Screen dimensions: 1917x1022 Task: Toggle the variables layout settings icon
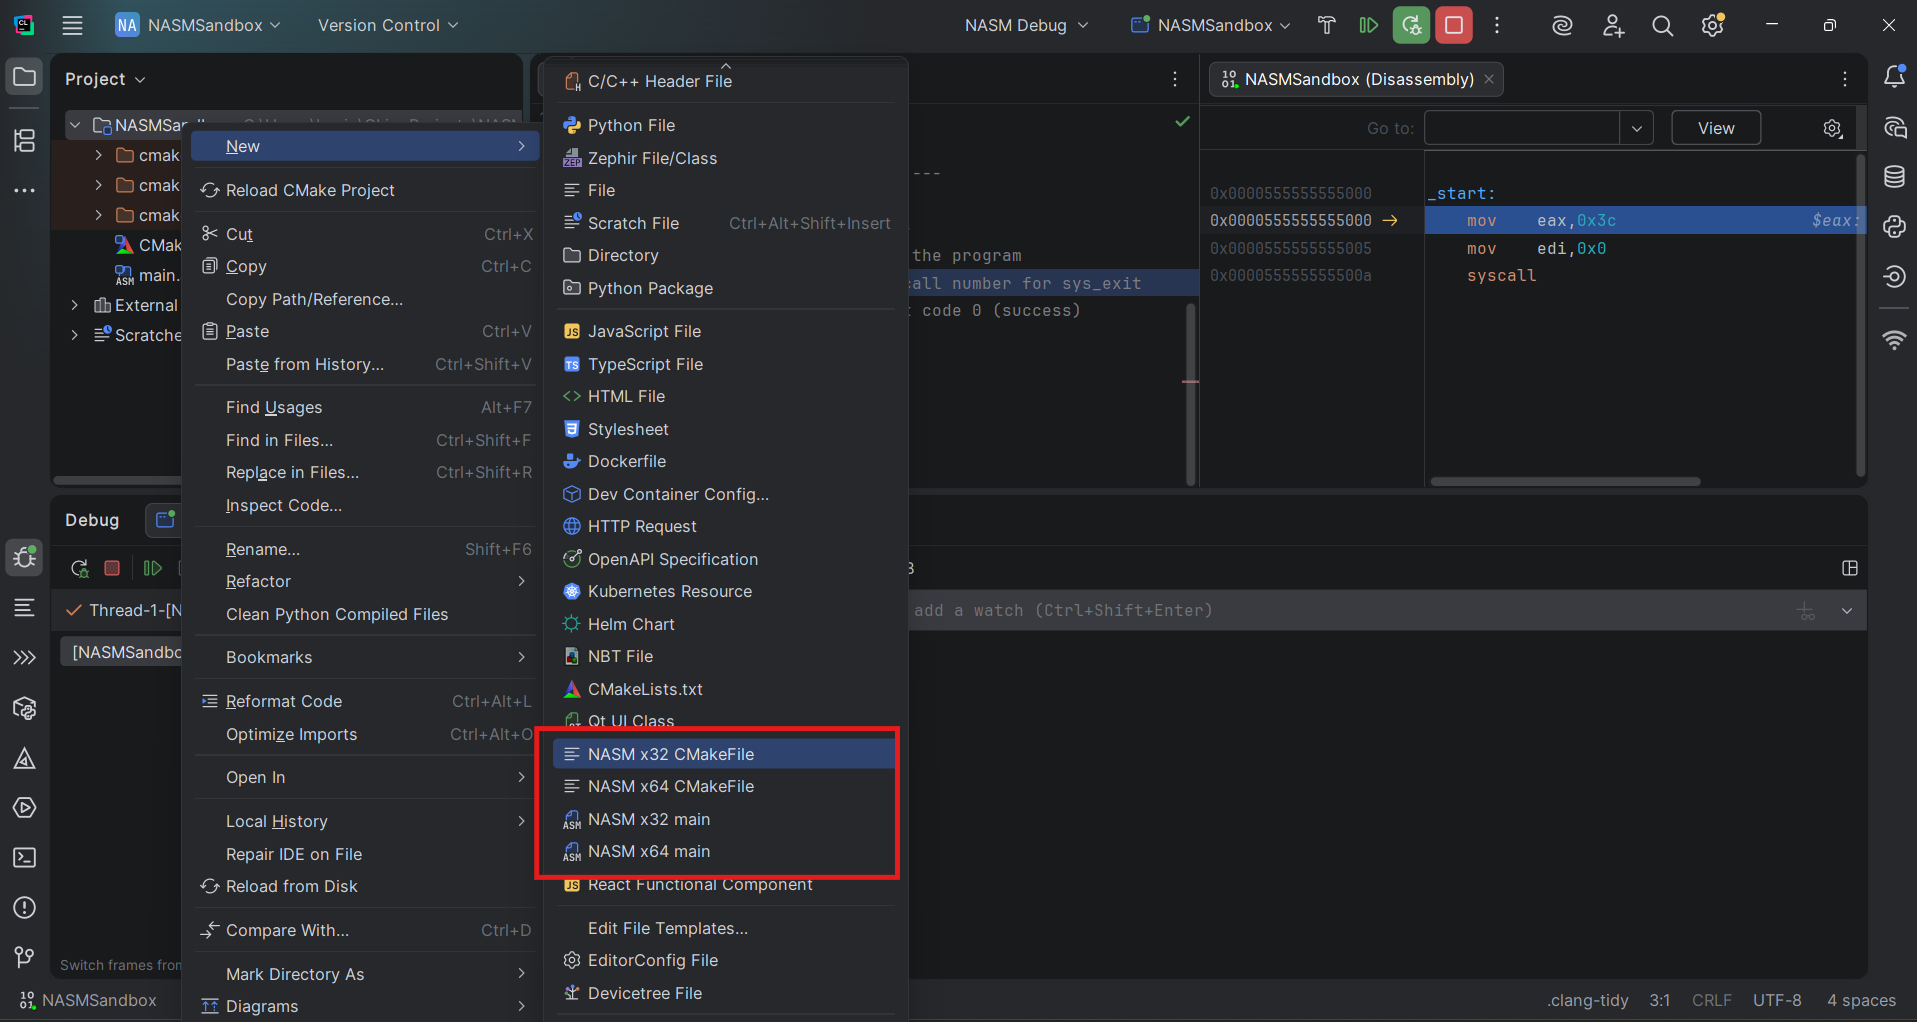[x=1849, y=568]
